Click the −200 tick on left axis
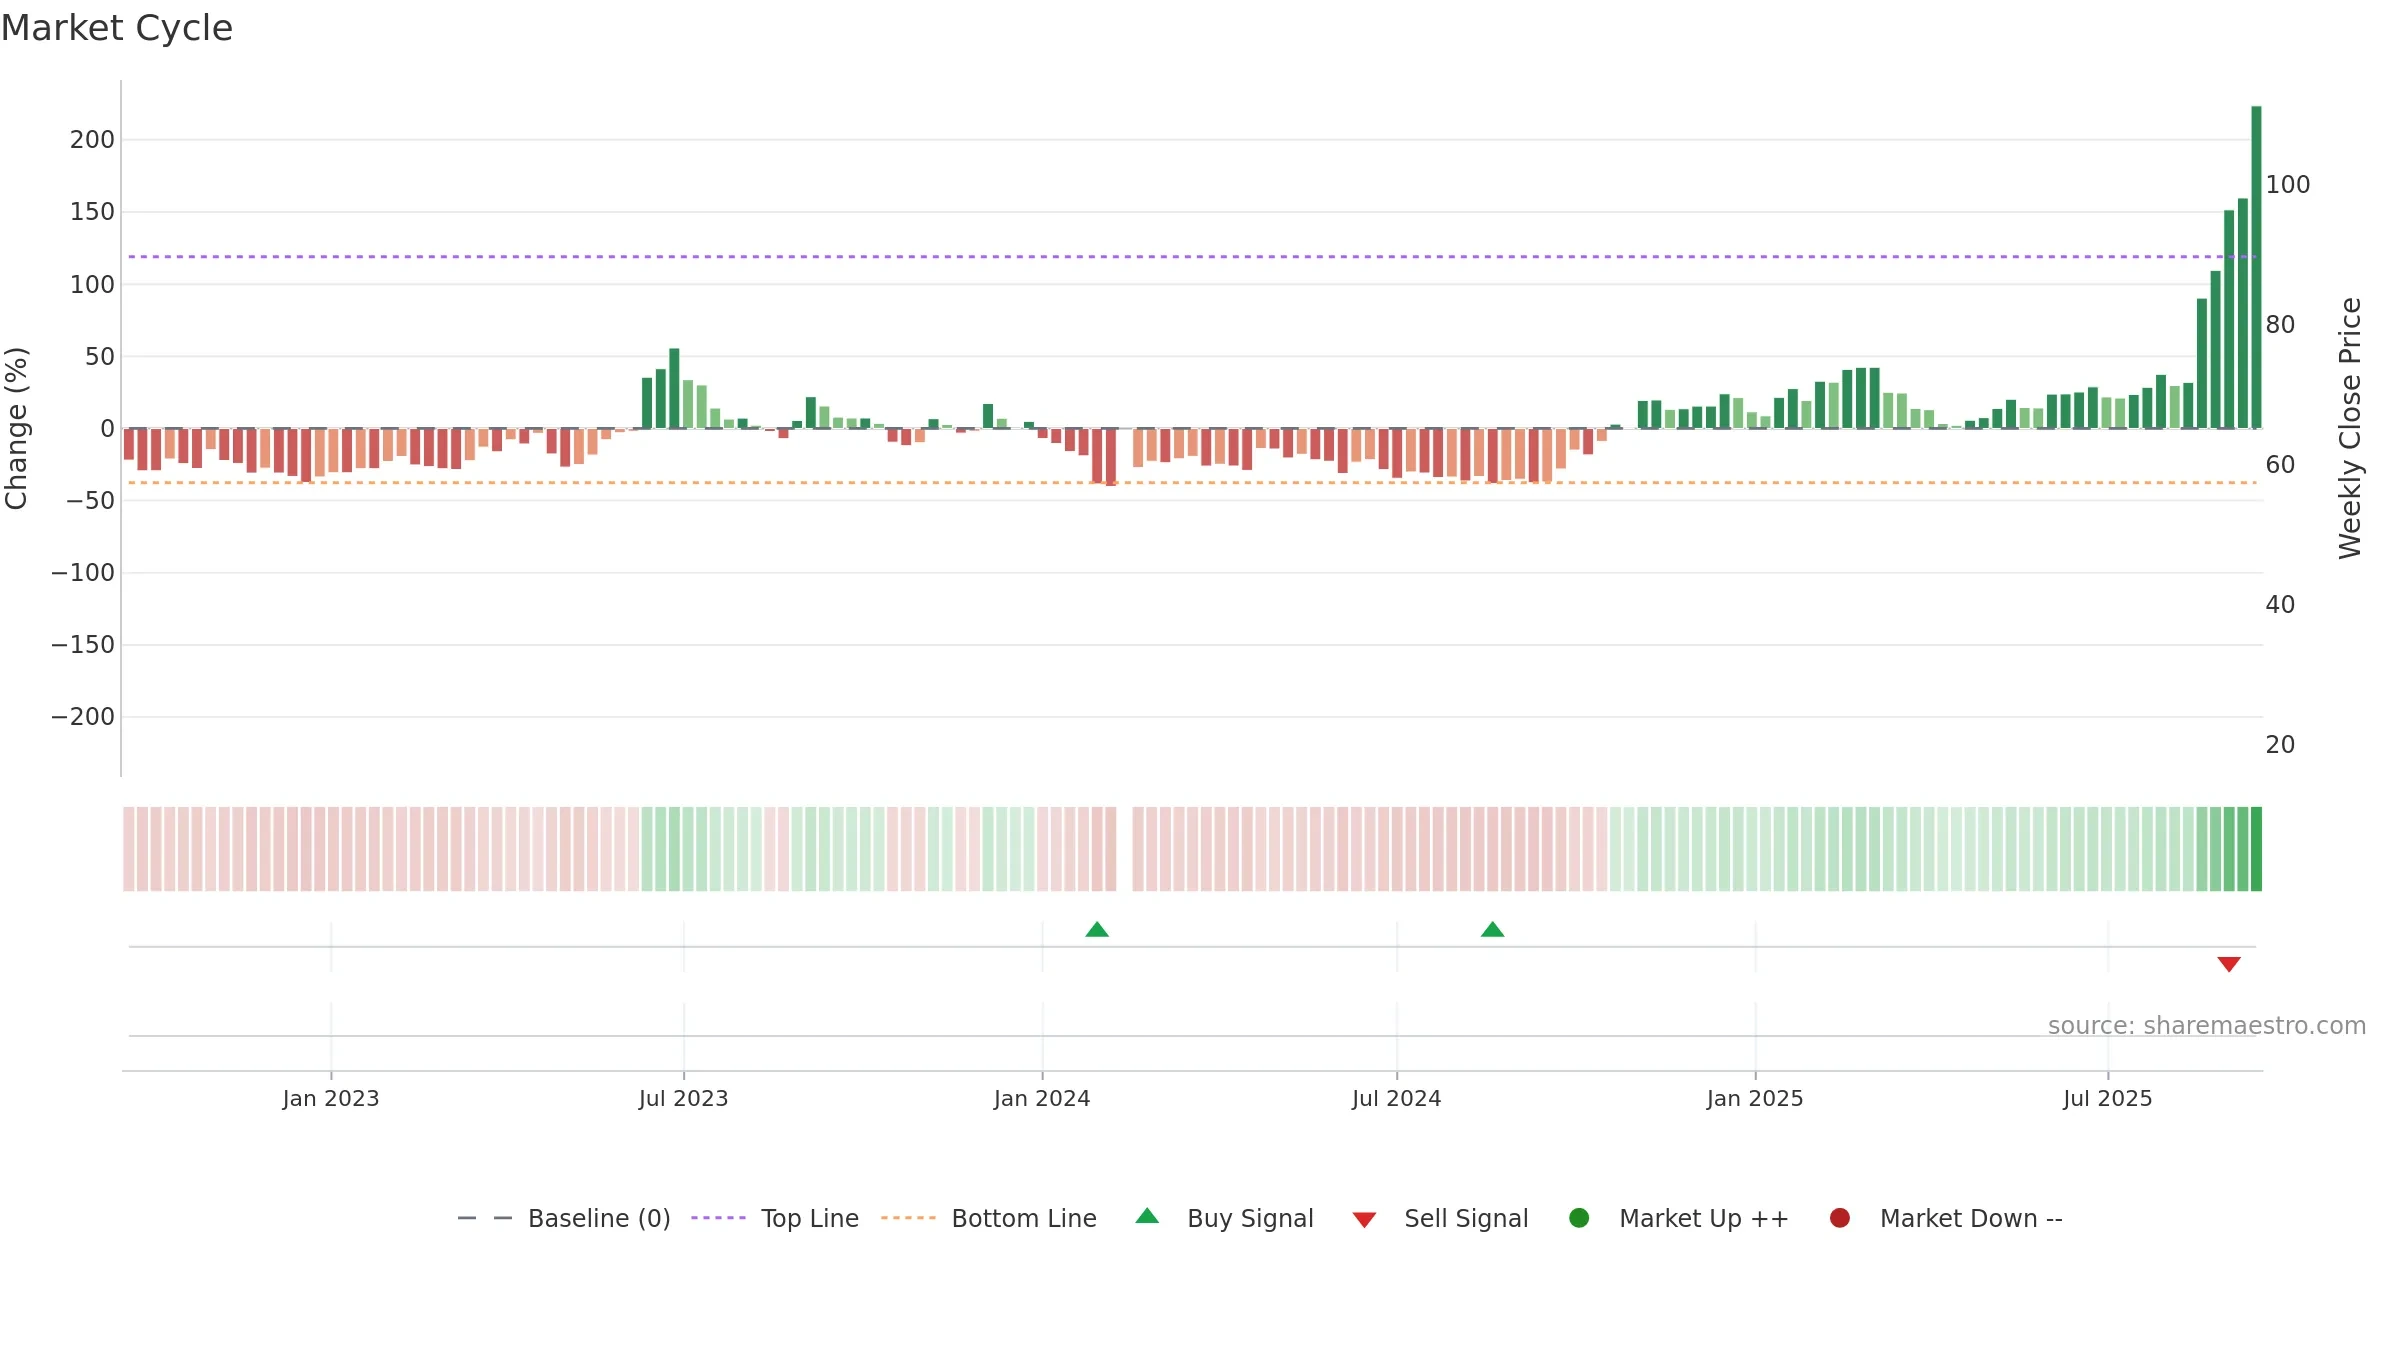Viewport: 2400px width, 1350px height. (x=83, y=716)
